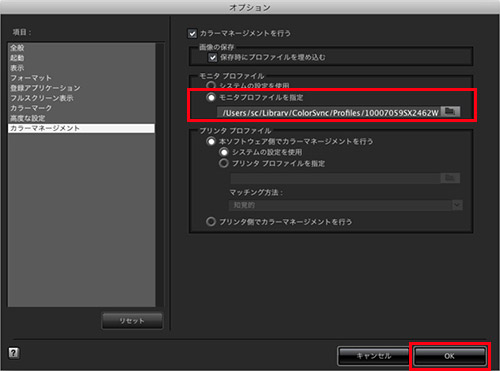Select 高度な設定 in the item list

tap(81, 118)
